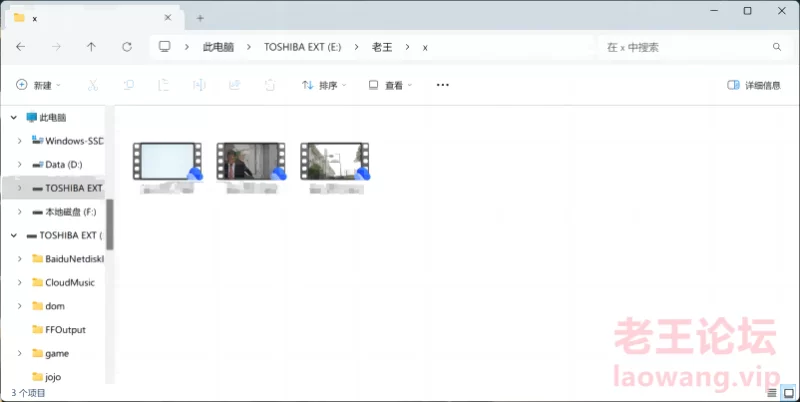This screenshot has width=800, height=402.
Task: Click the Up directory arrow
Action: click(x=91, y=47)
